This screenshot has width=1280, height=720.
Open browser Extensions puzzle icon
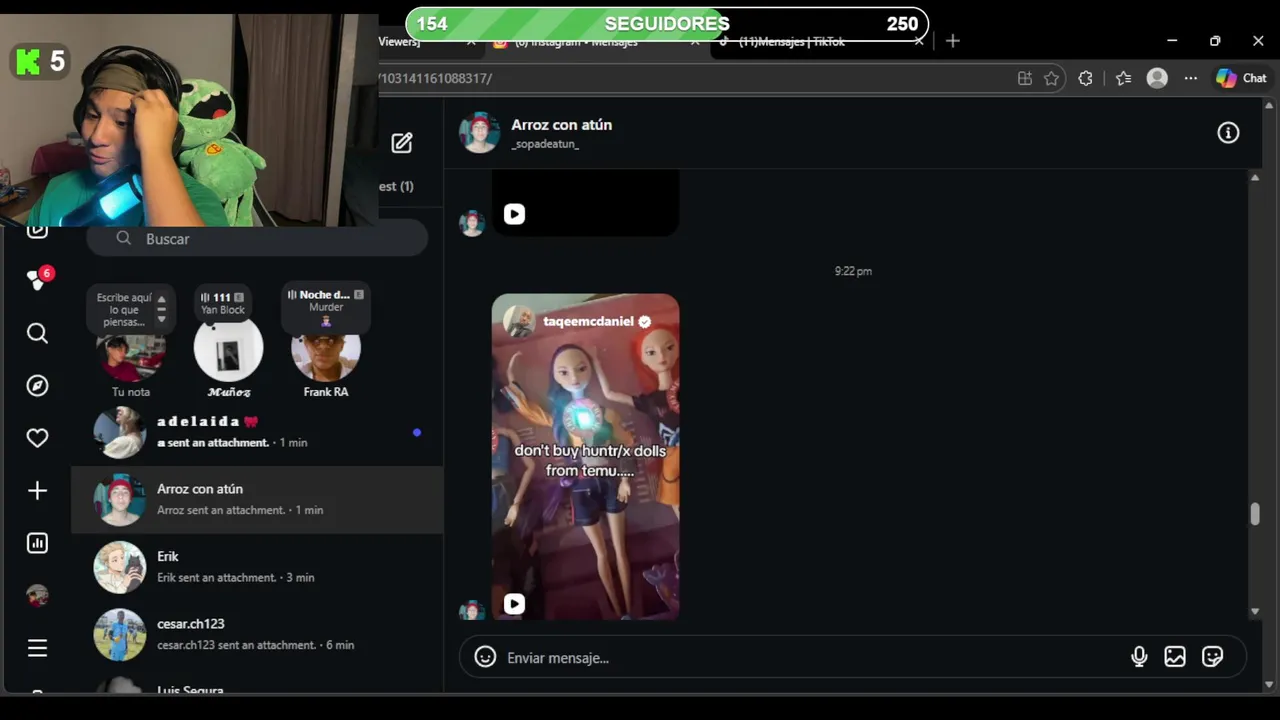click(x=1085, y=78)
